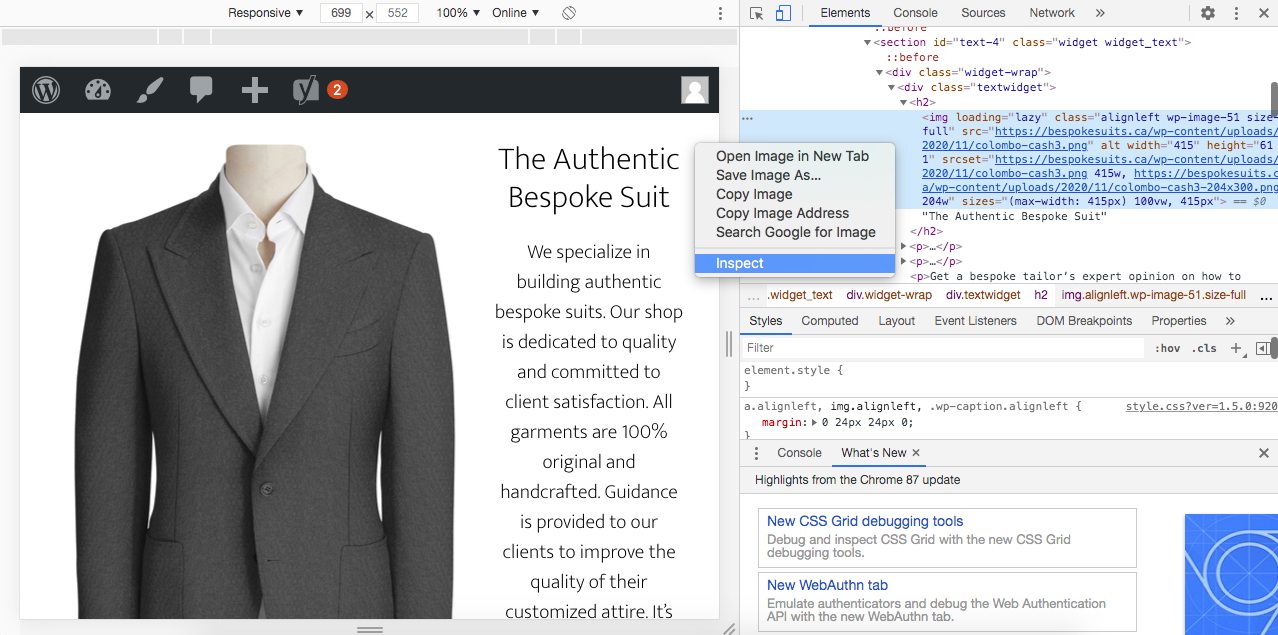This screenshot has width=1278, height=635.
Task: Switch to the Network tab
Action: click(1051, 13)
